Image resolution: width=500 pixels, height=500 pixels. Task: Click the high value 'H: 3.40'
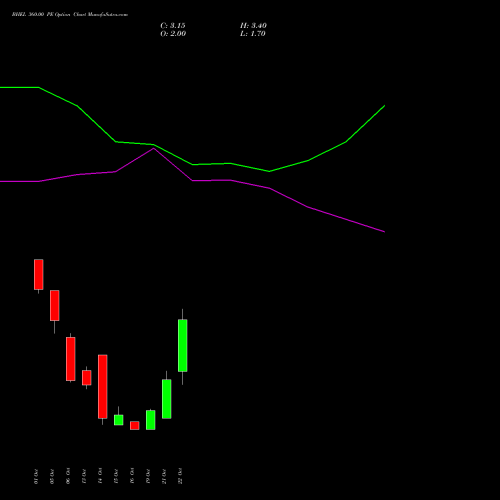coord(253,26)
